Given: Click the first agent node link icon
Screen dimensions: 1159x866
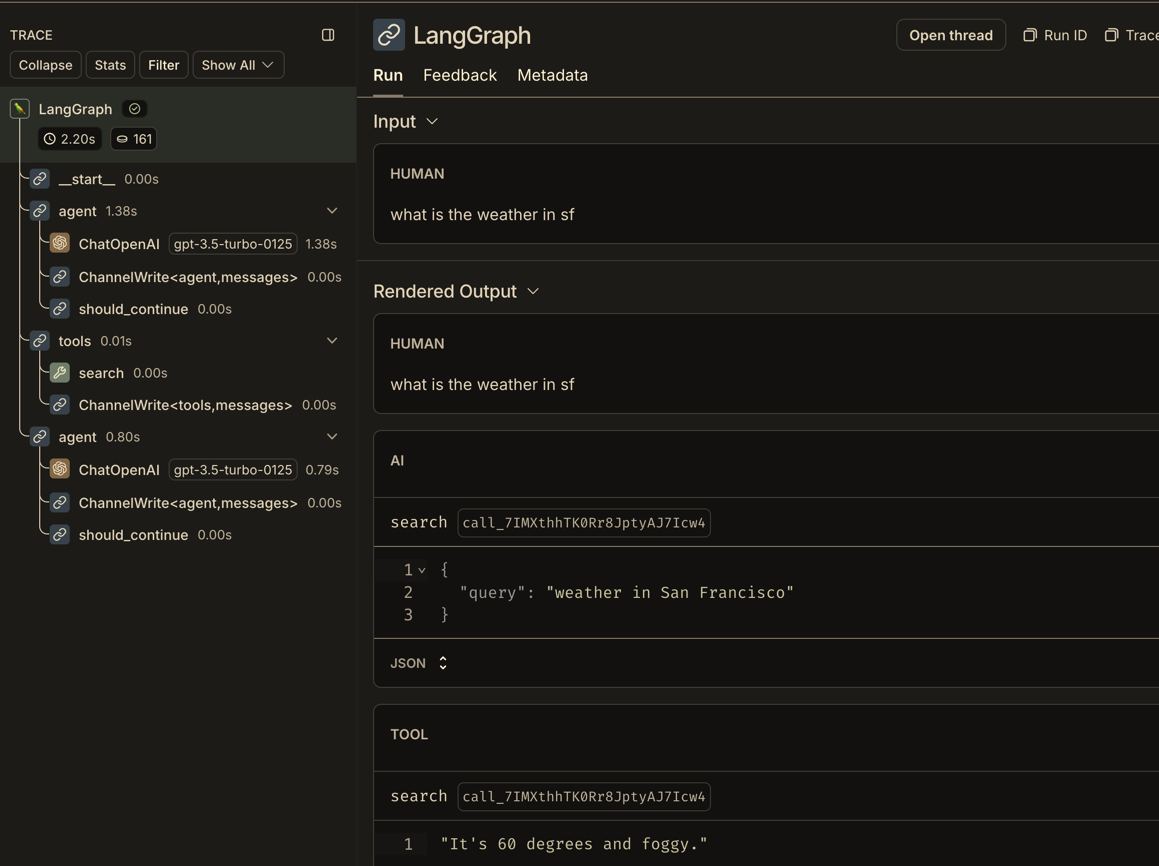Looking at the screenshot, I should [x=40, y=211].
